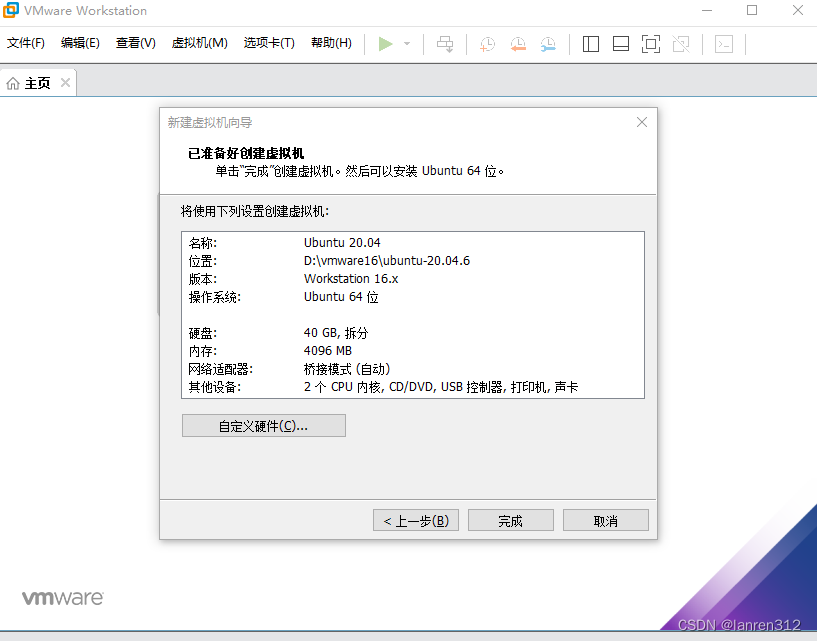Click the VMware Workstation title bar logo
The image size is (817, 641).
point(10,10)
